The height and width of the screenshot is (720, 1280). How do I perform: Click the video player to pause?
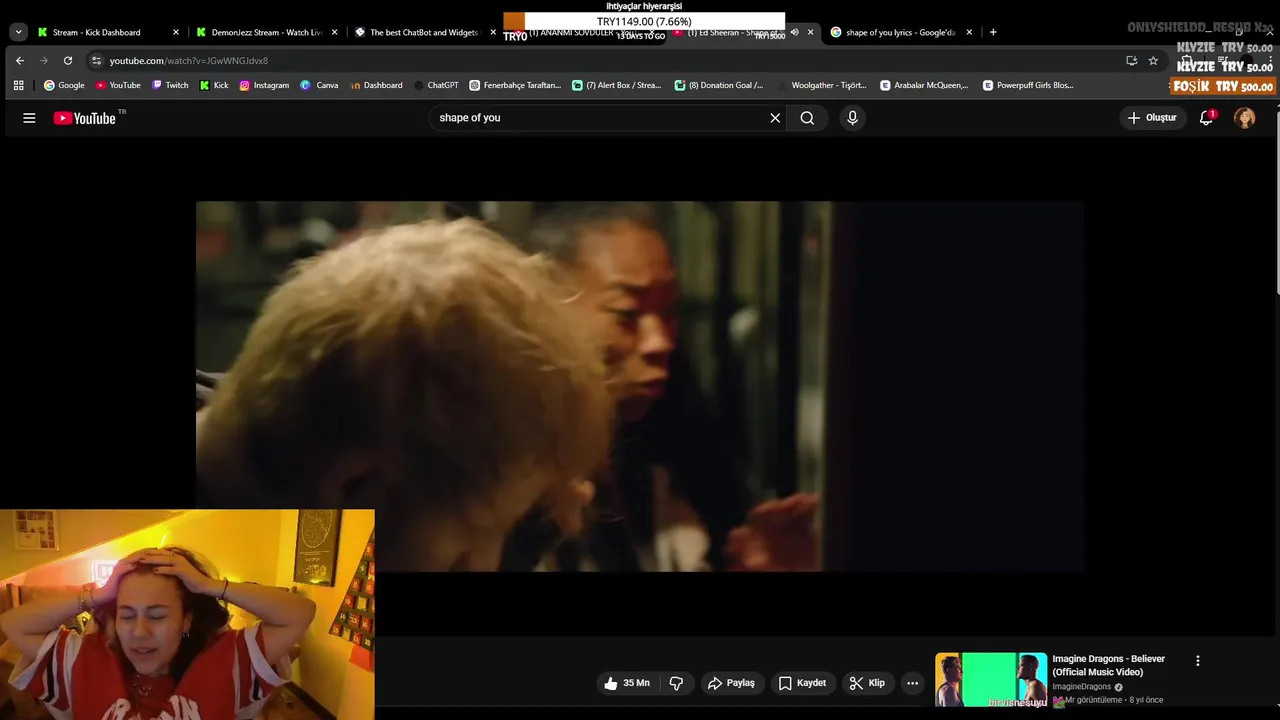[x=640, y=386]
